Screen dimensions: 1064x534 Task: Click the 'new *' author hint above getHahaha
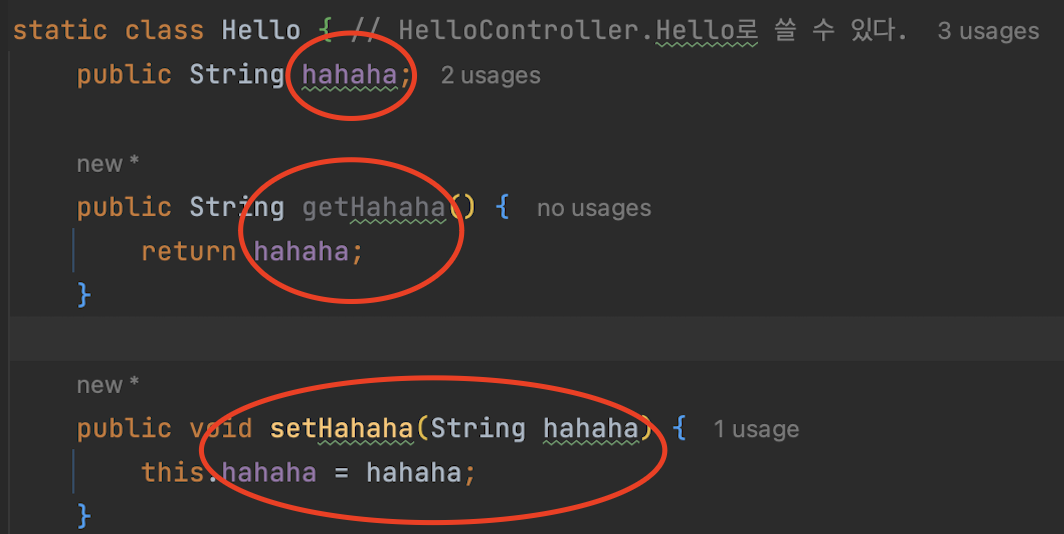pyautogui.click(x=107, y=164)
